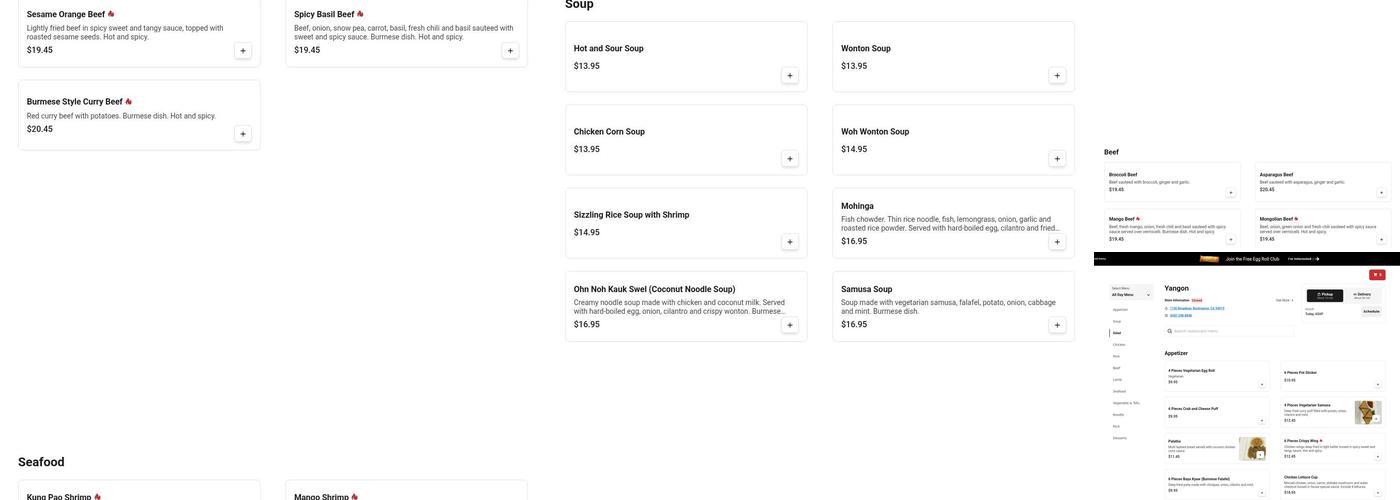
Task: Add Chicken Corn Soup with plus icon
Action: 790,159
